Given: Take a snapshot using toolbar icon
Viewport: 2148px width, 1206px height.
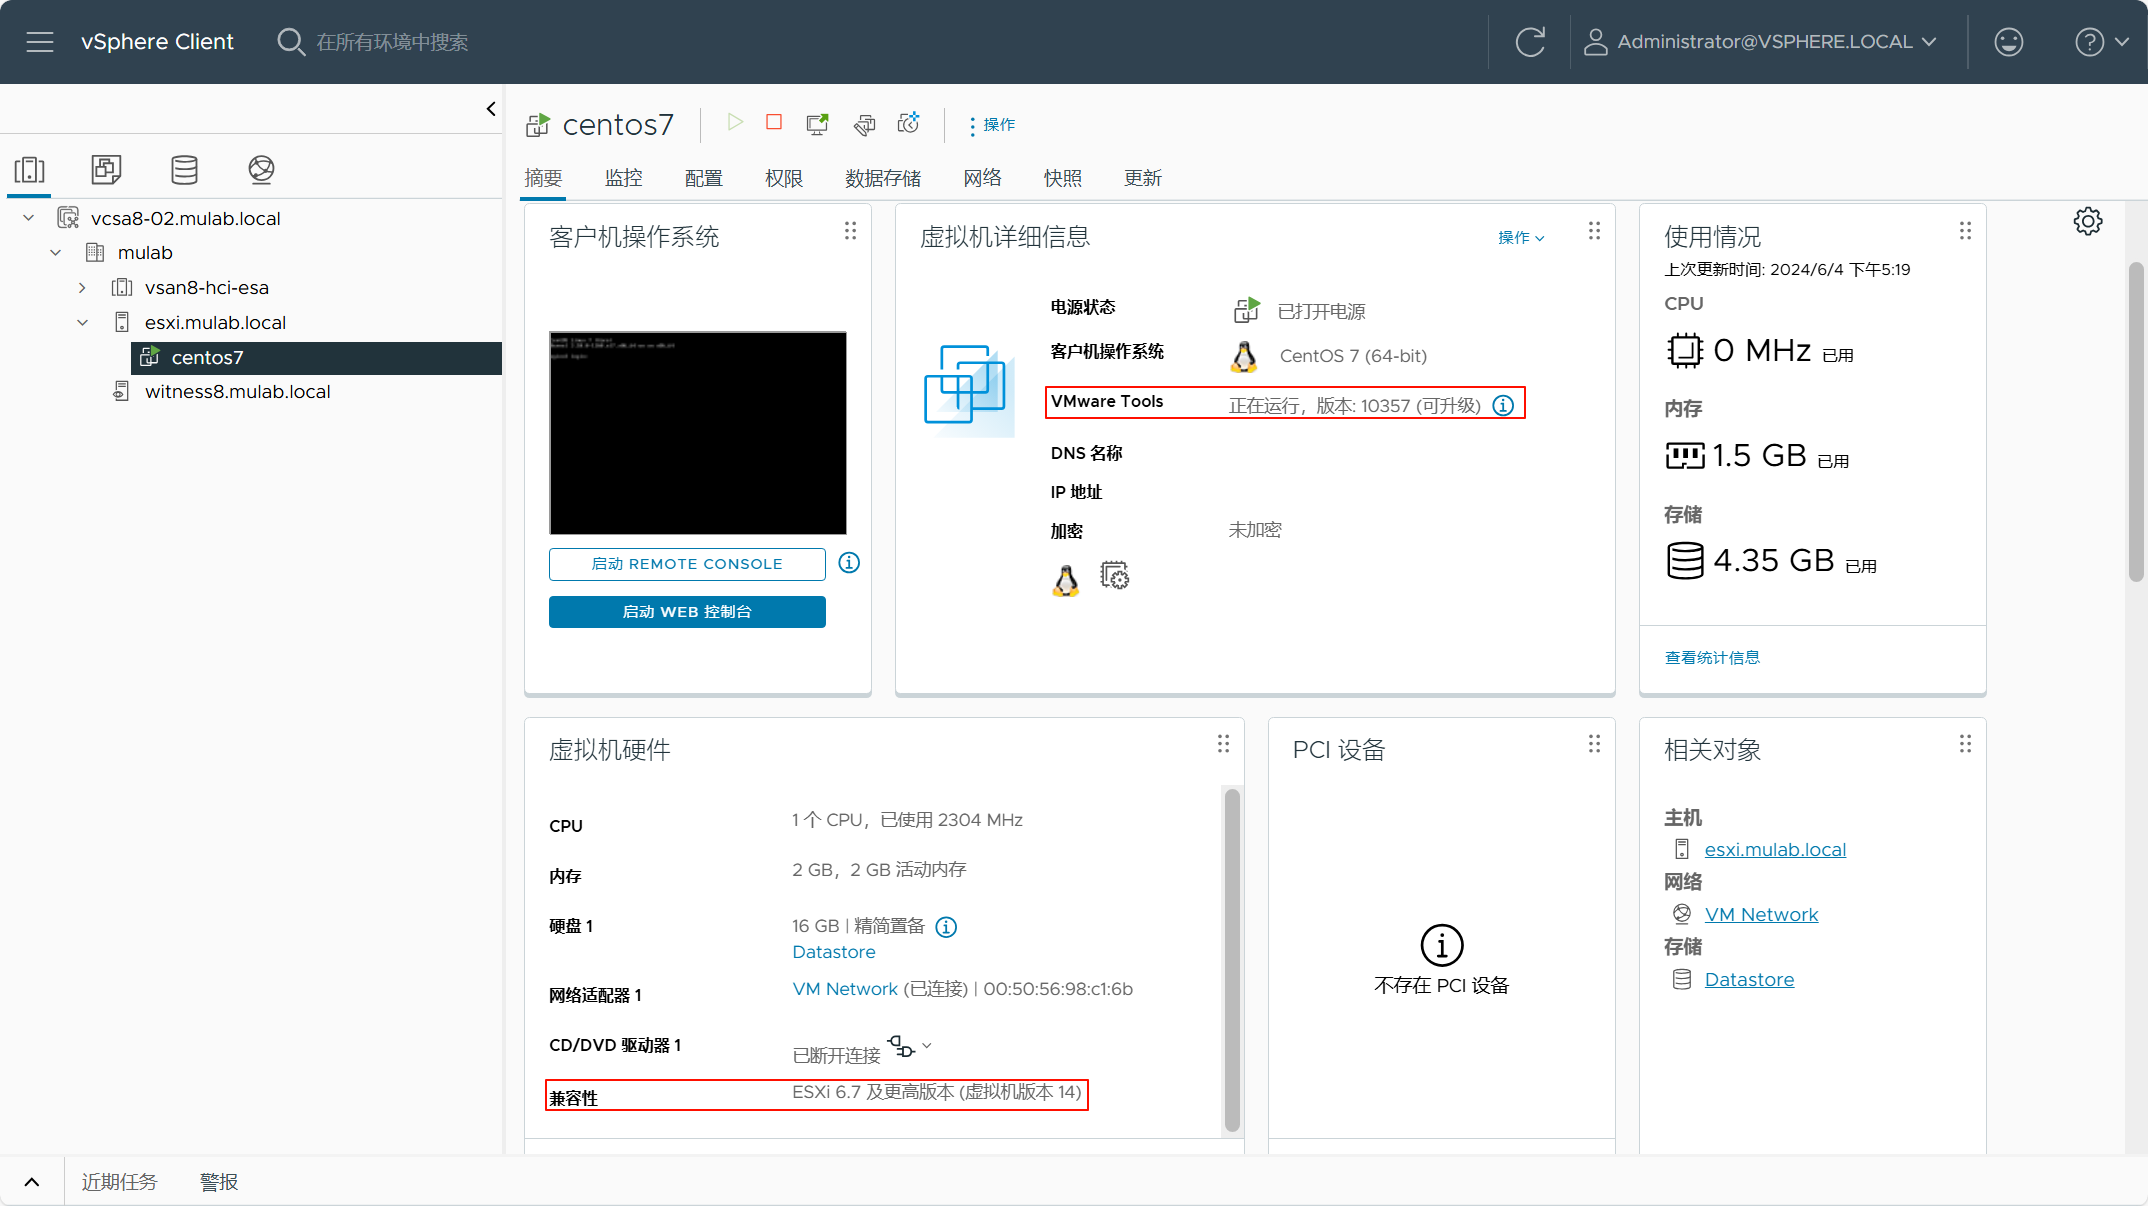Looking at the screenshot, I should click(x=909, y=123).
